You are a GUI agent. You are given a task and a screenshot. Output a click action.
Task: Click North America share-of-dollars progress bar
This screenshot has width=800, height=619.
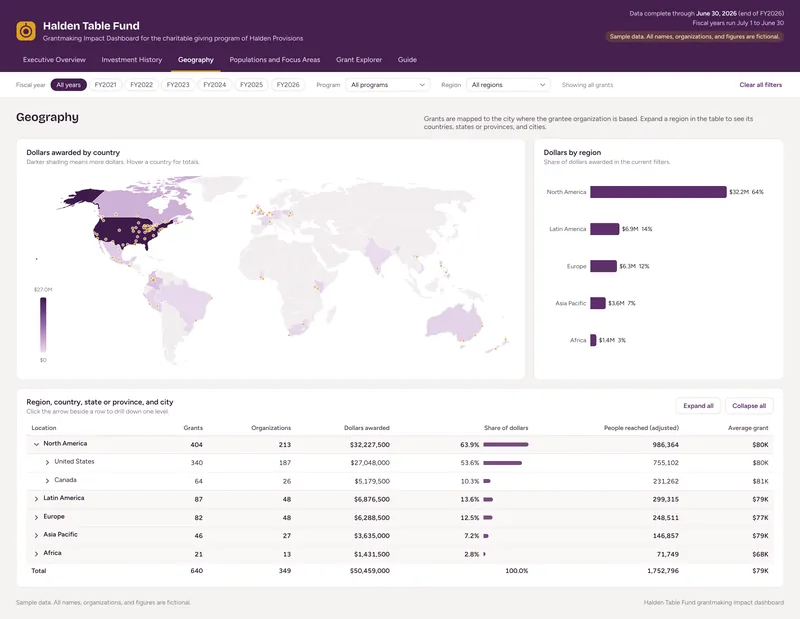click(506, 444)
